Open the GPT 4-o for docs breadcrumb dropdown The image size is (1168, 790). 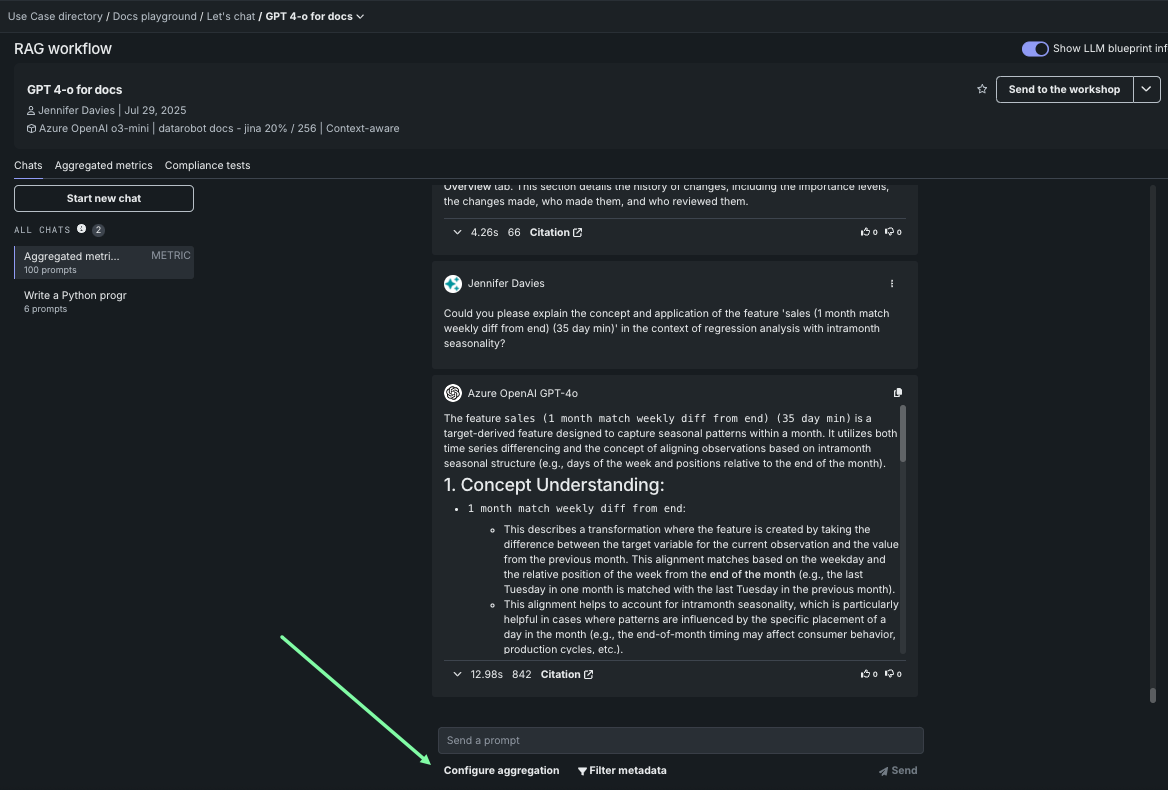(x=360, y=16)
